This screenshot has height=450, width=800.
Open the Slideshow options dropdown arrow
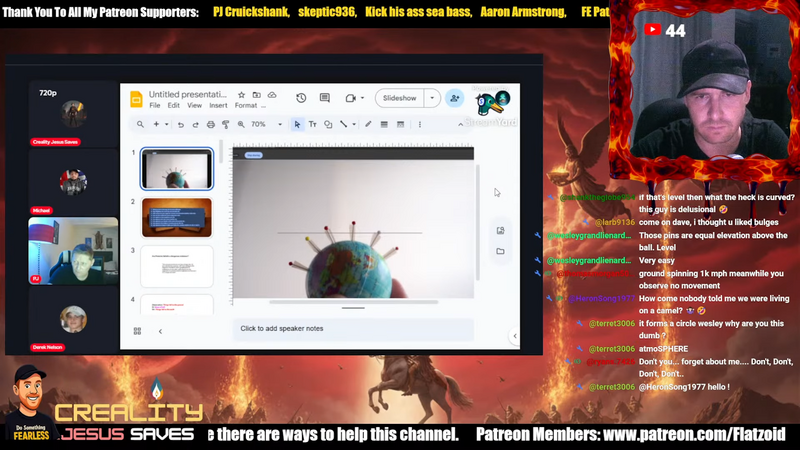[x=432, y=98]
